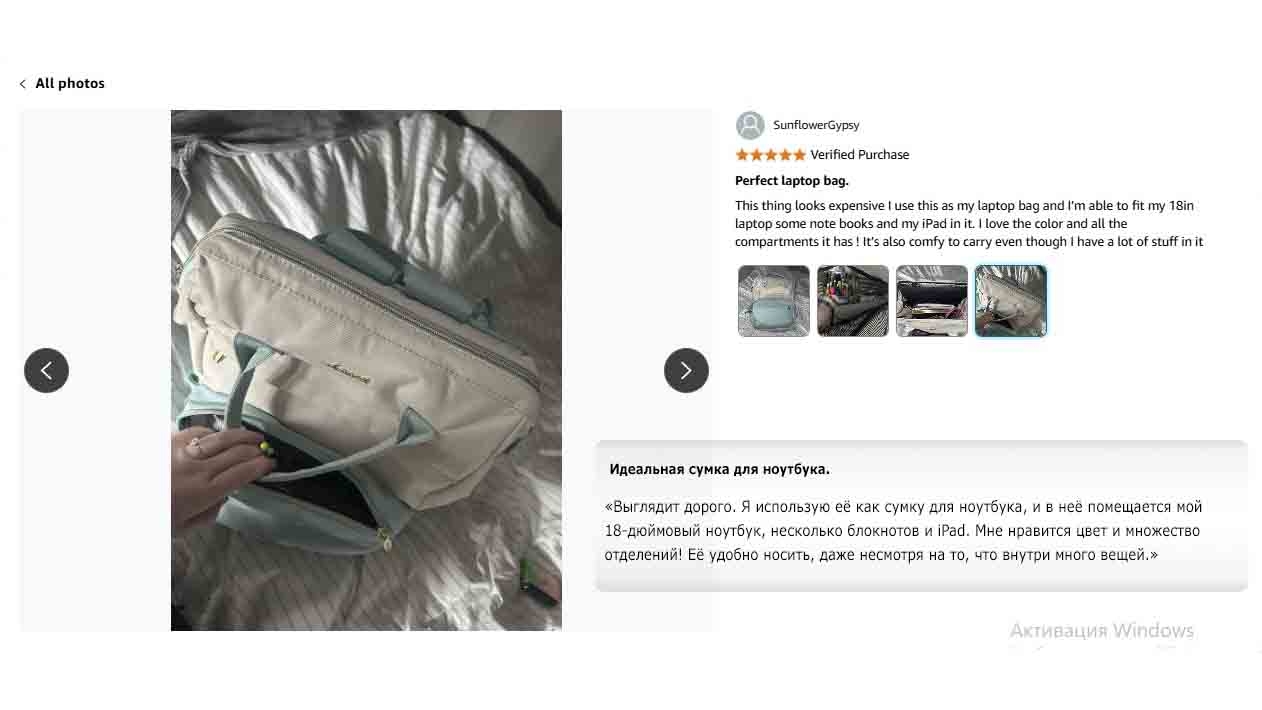Select the highlighted fourth review thumbnail

[1011, 301]
